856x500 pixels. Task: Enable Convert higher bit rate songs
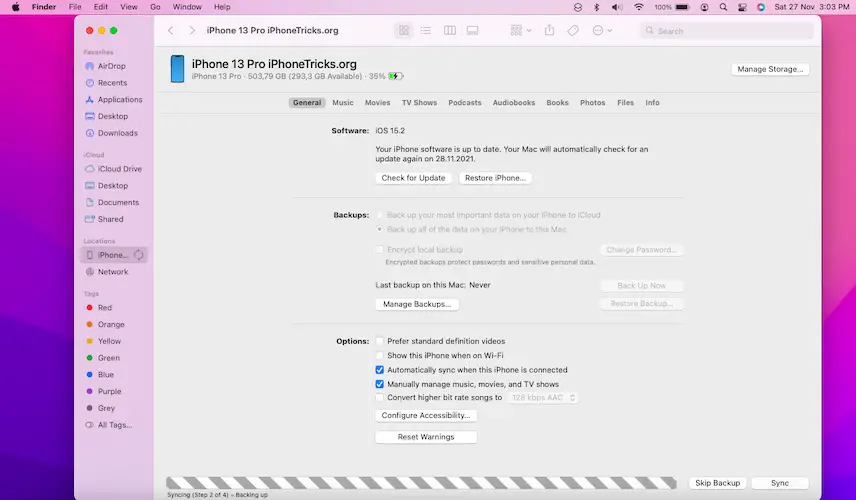tap(379, 397)
